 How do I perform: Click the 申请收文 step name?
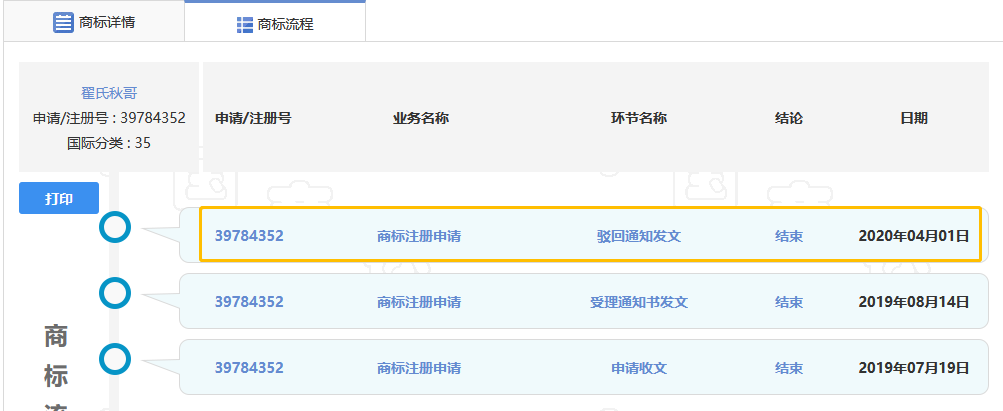pos(639,369)
